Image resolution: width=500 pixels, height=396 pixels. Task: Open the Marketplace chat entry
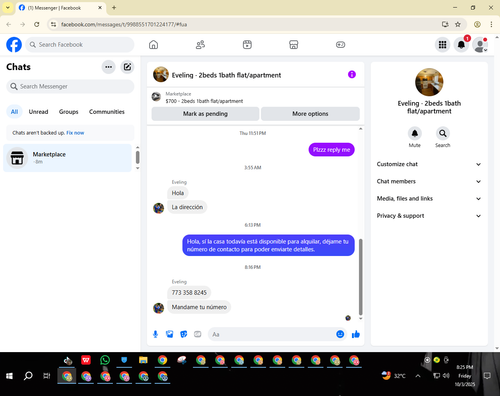(68, 158)
